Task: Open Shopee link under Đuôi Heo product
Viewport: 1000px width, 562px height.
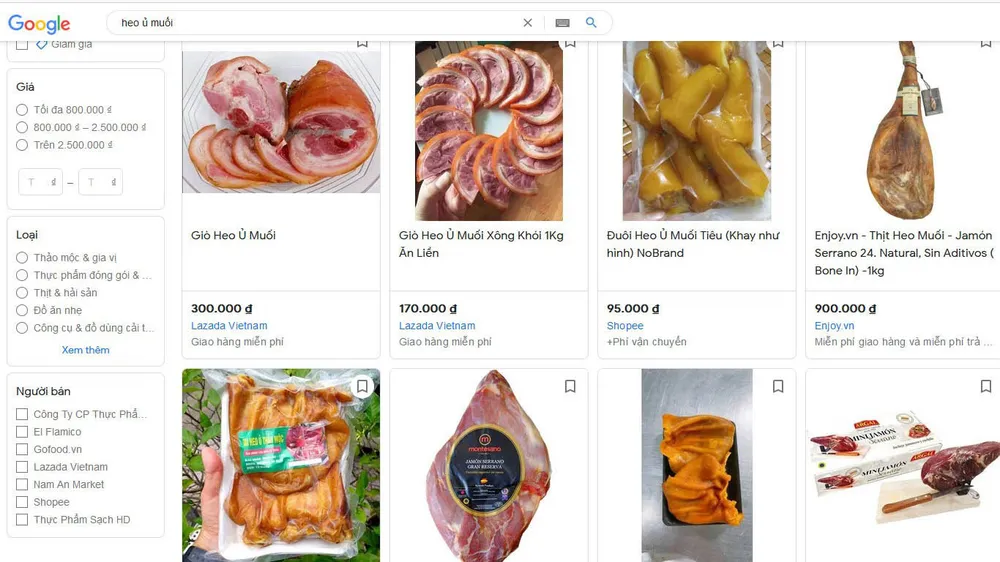Action: [x=625, y=325]
